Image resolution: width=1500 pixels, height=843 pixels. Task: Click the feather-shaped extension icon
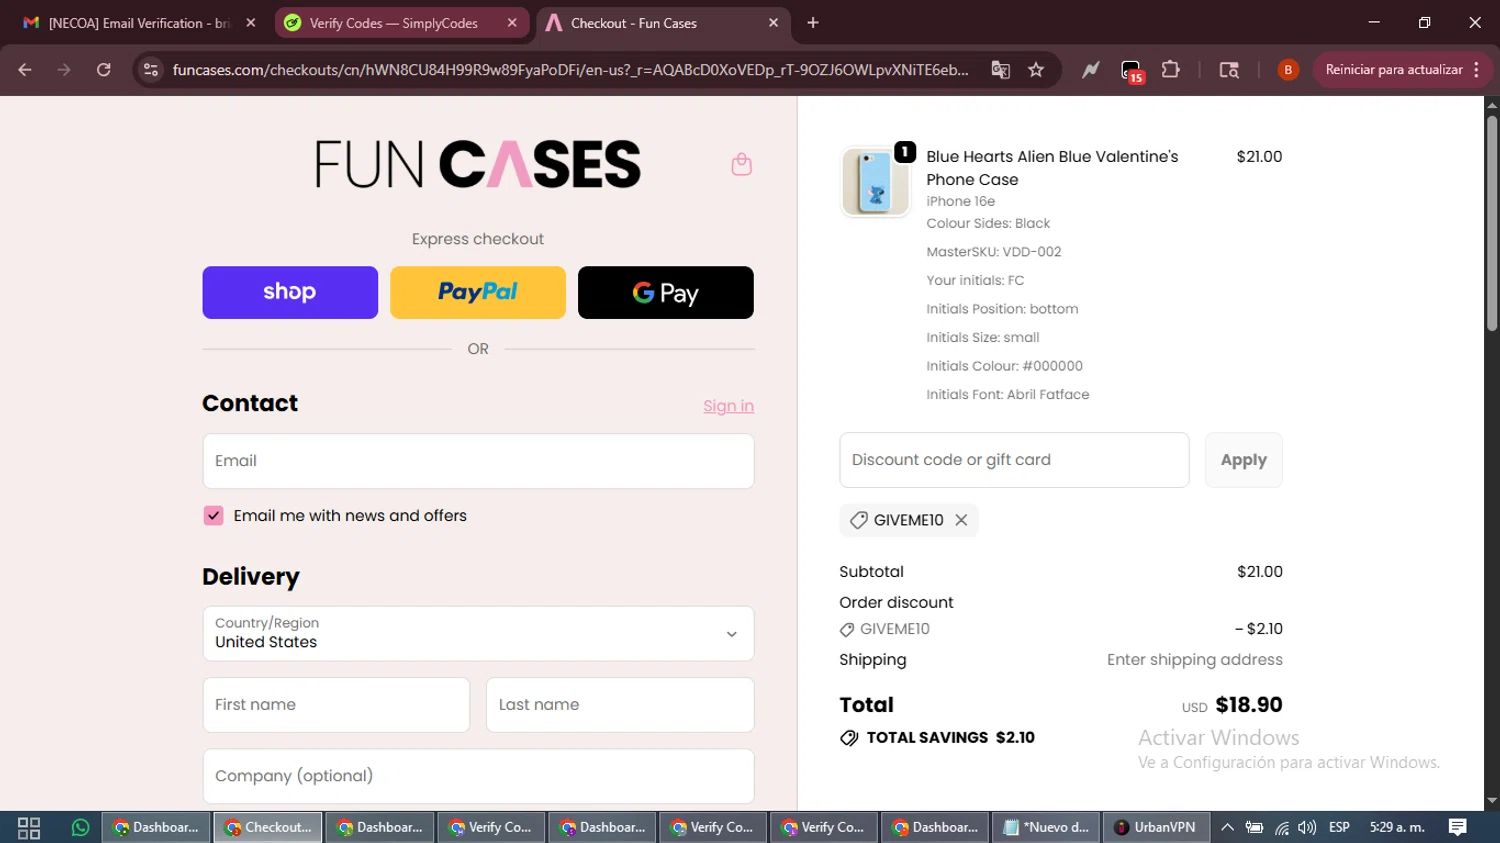click(1090, 69)
